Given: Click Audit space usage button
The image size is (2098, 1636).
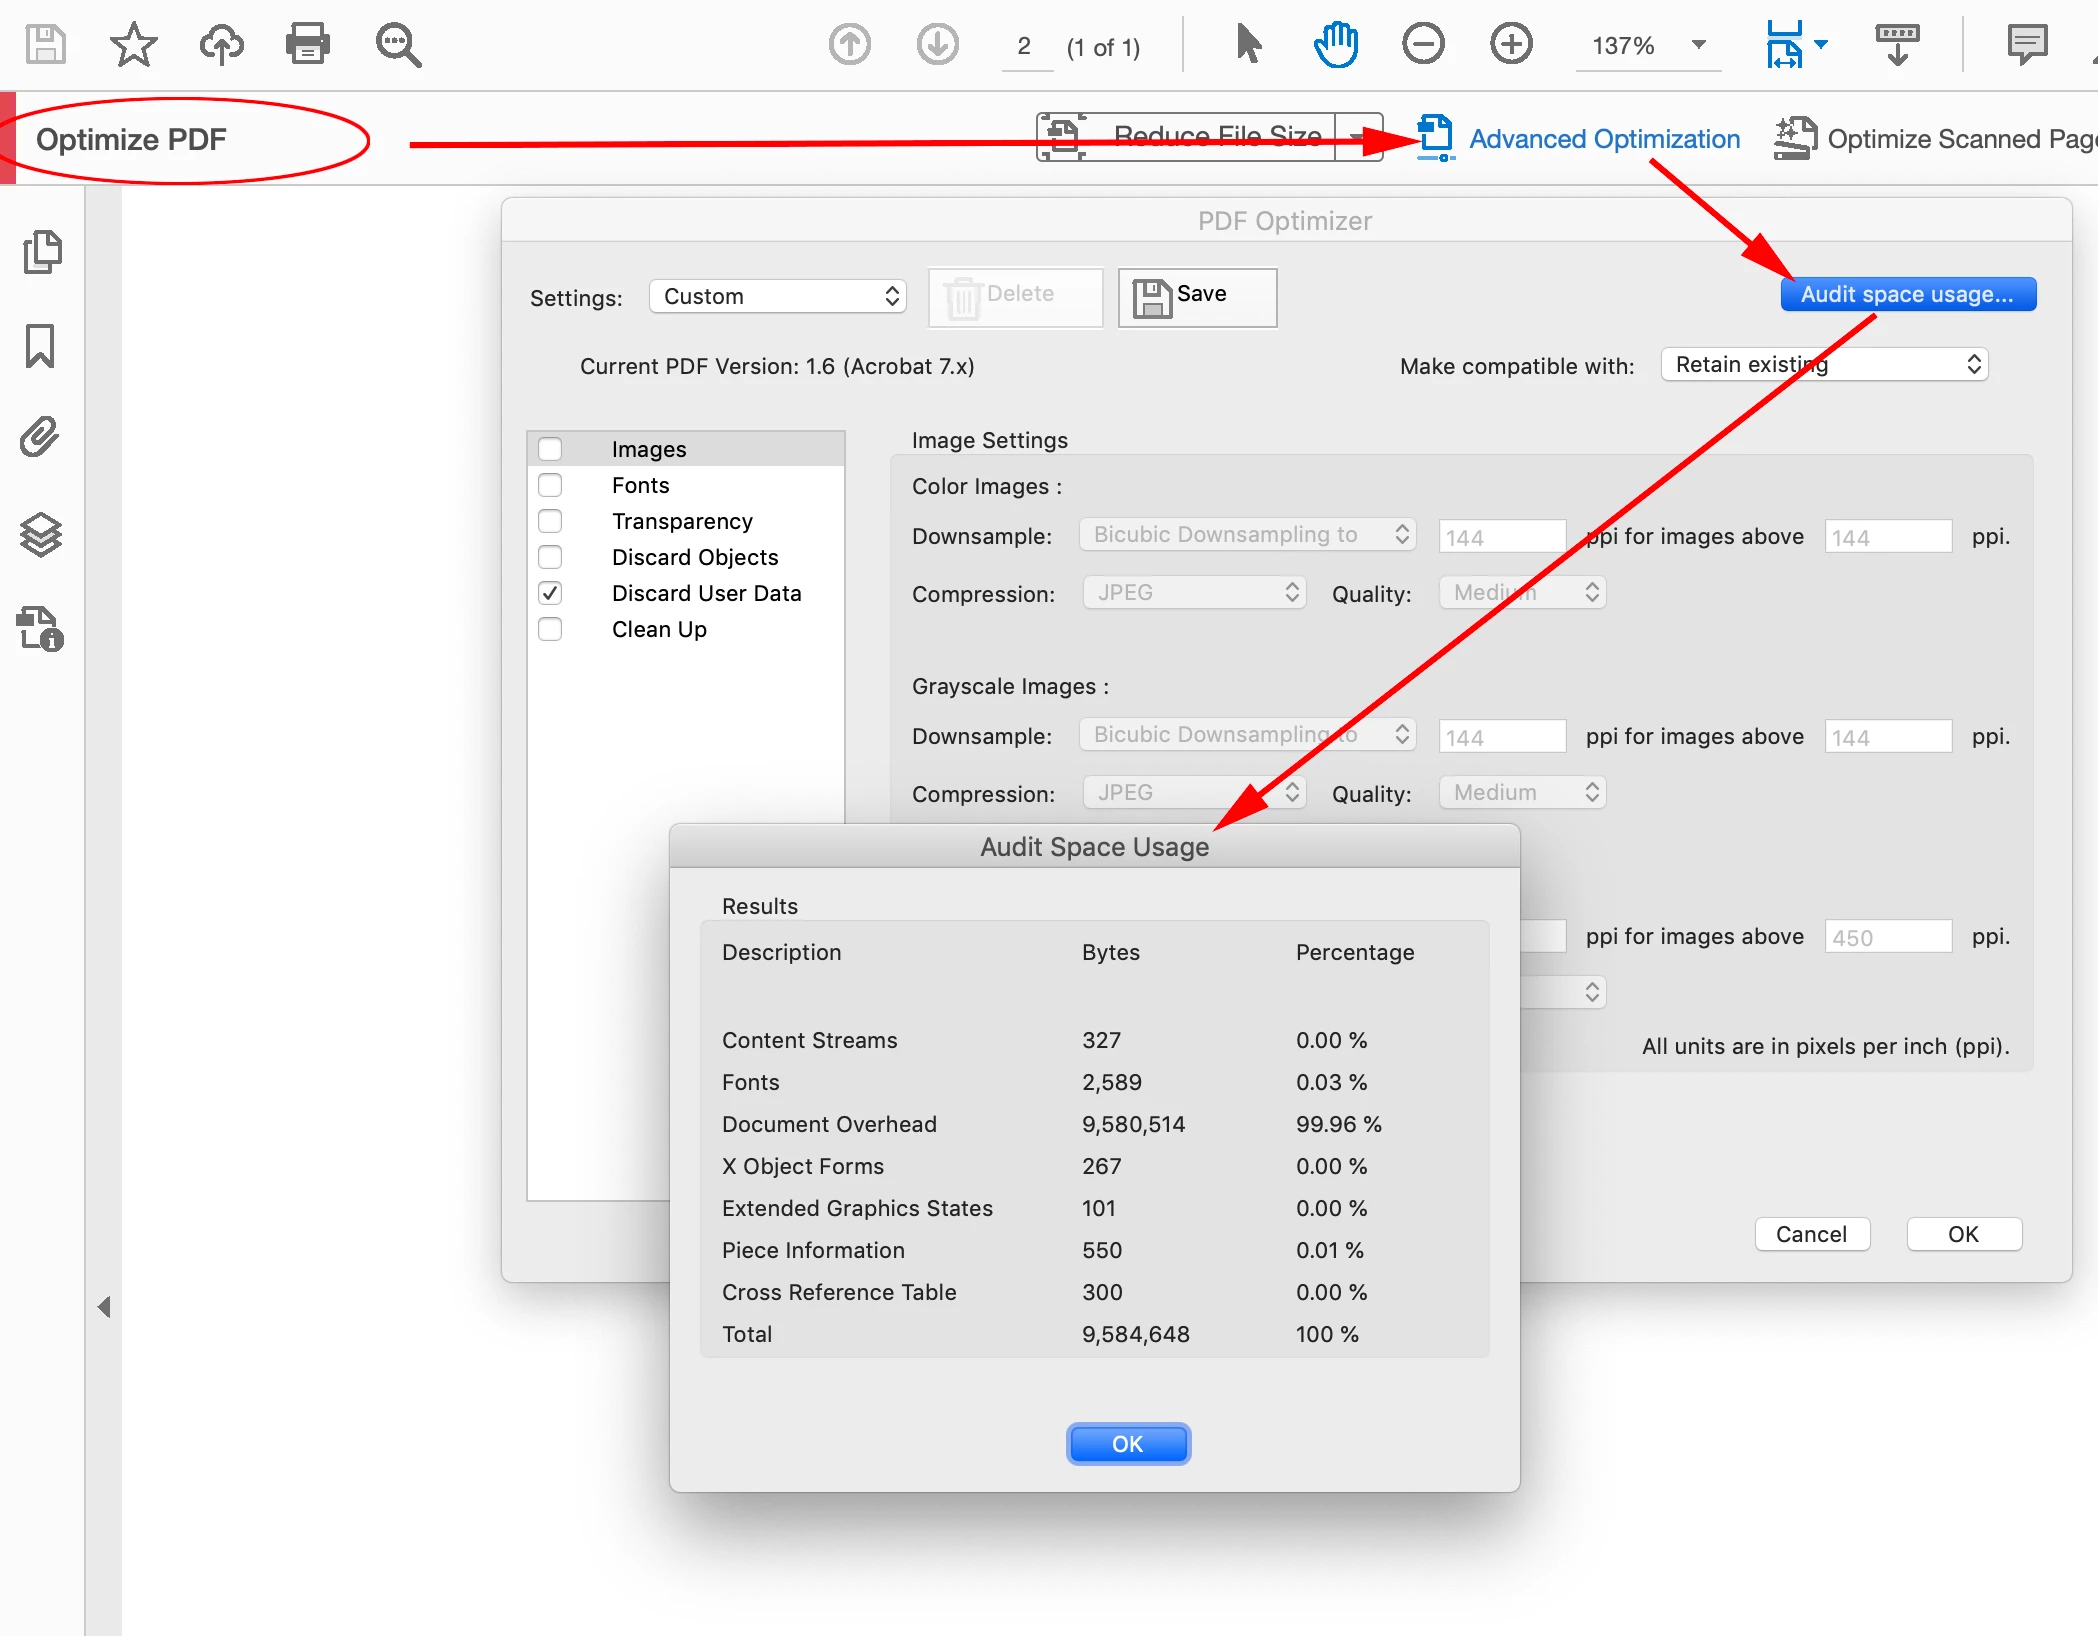Looking at the screenshot, I should (x=1907, y=294).
